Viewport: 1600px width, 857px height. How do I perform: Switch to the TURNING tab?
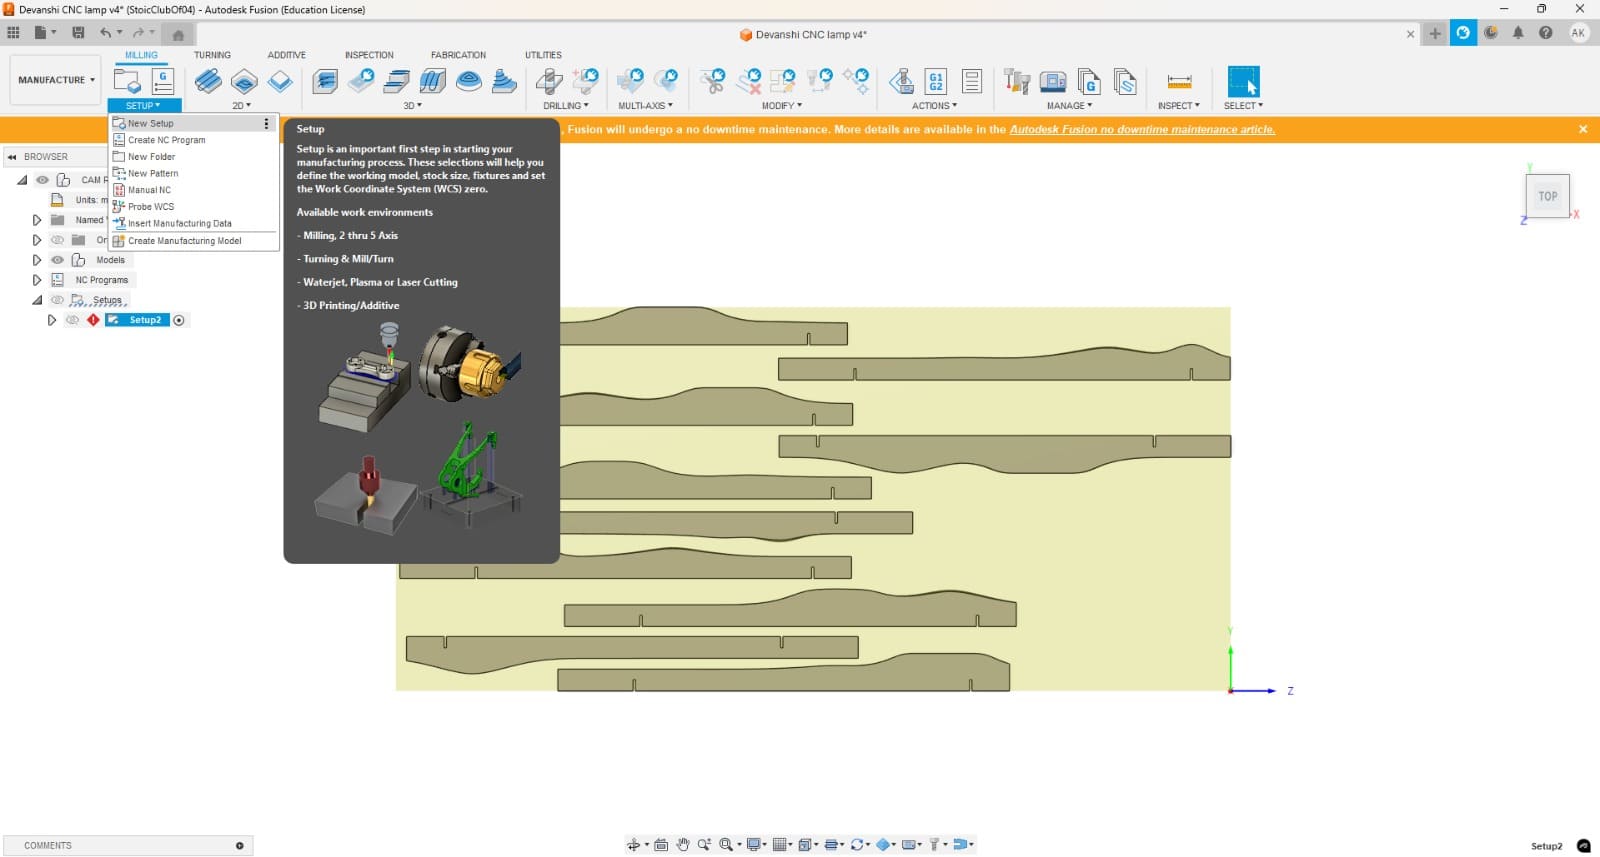[212, 55]
